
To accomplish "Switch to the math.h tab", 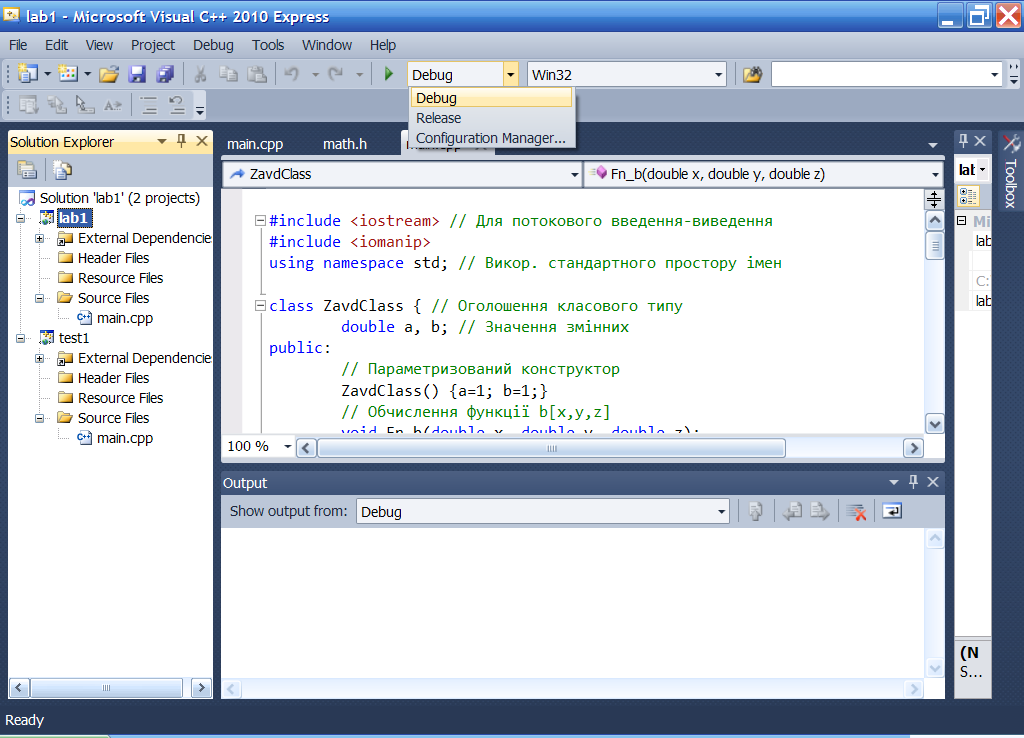I will point(345,144).
